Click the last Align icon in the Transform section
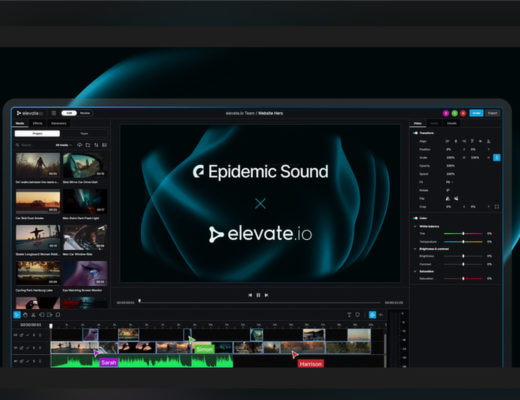Screen dimensions: 520x400 click(x=488, y=141)
